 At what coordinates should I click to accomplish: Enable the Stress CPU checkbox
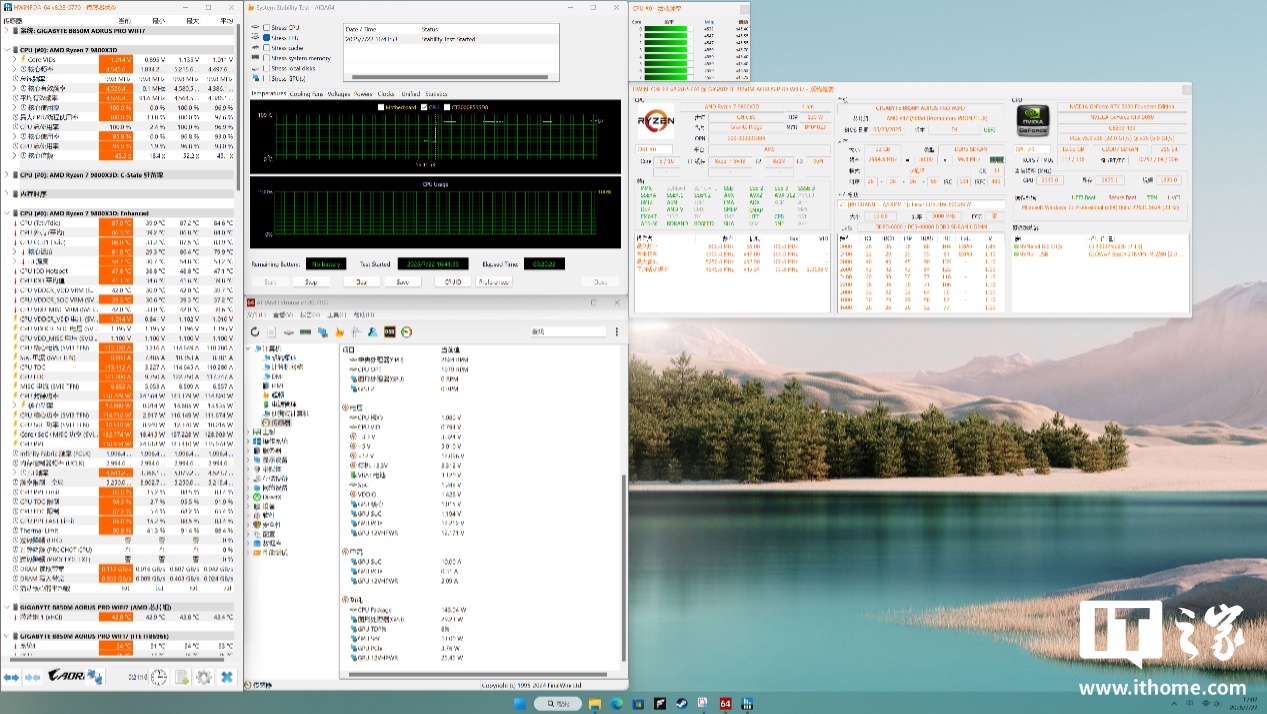[x=266, y=27]
